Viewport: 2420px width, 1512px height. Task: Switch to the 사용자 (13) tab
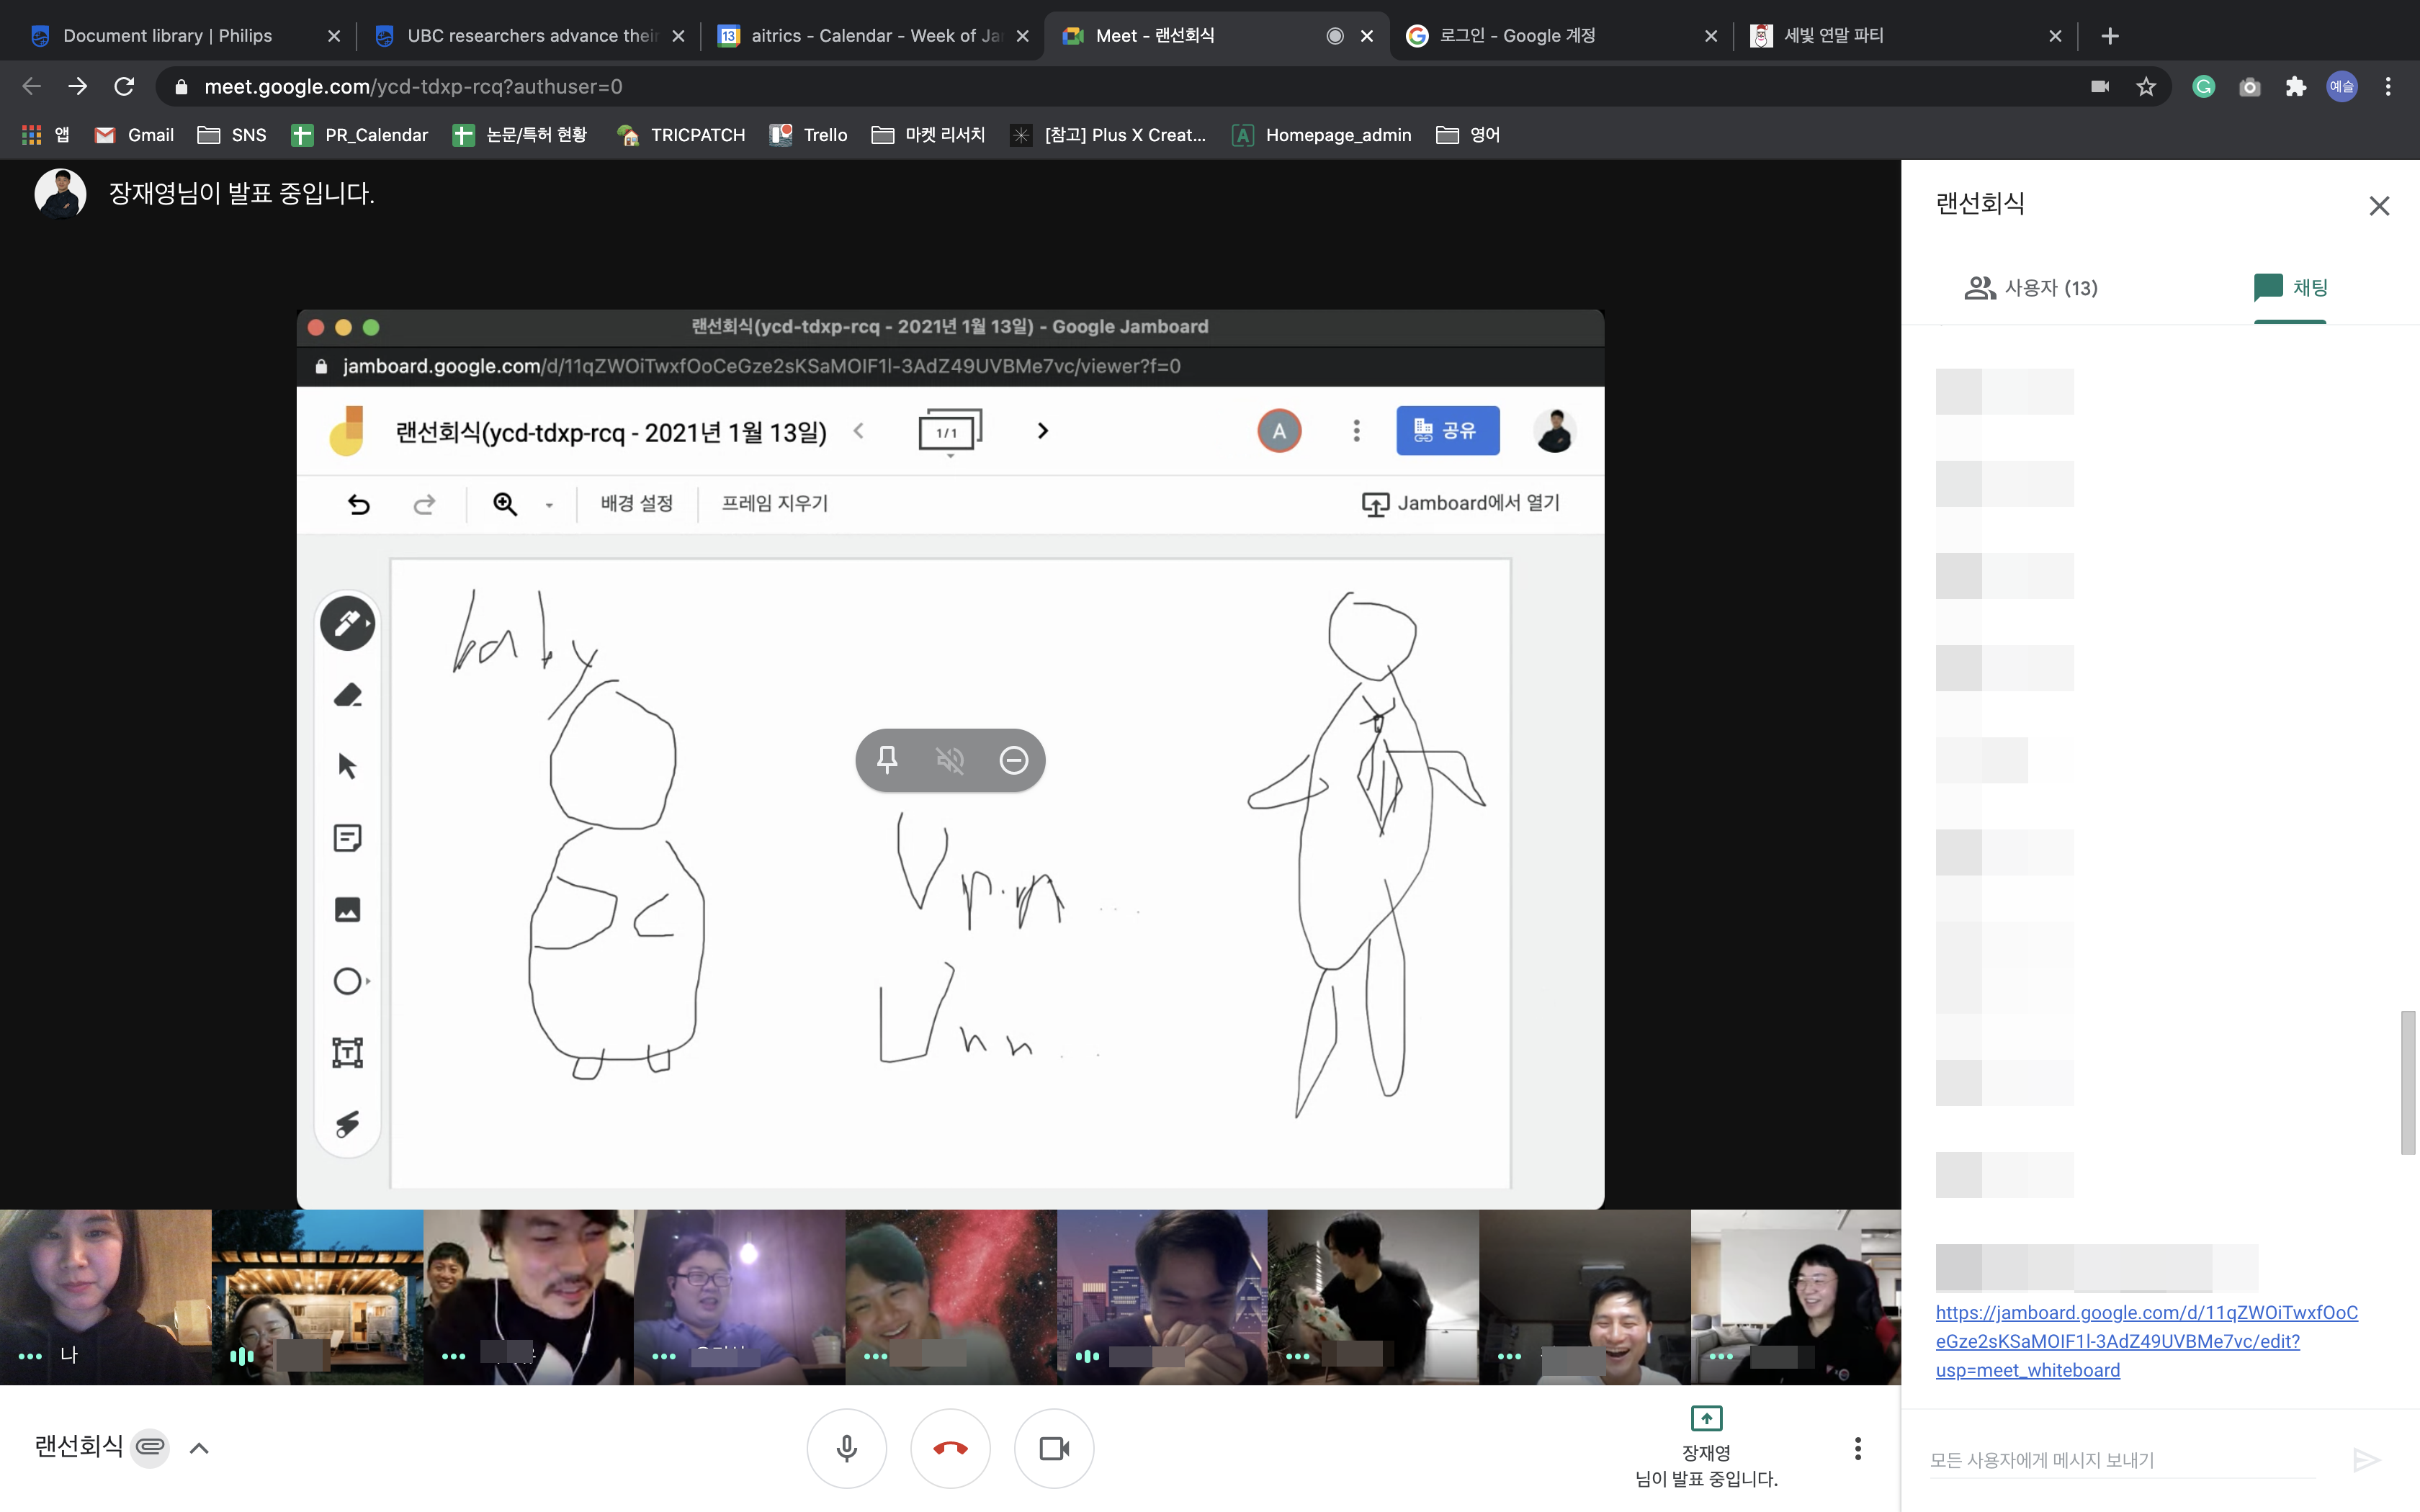(x=2031, y=288)
